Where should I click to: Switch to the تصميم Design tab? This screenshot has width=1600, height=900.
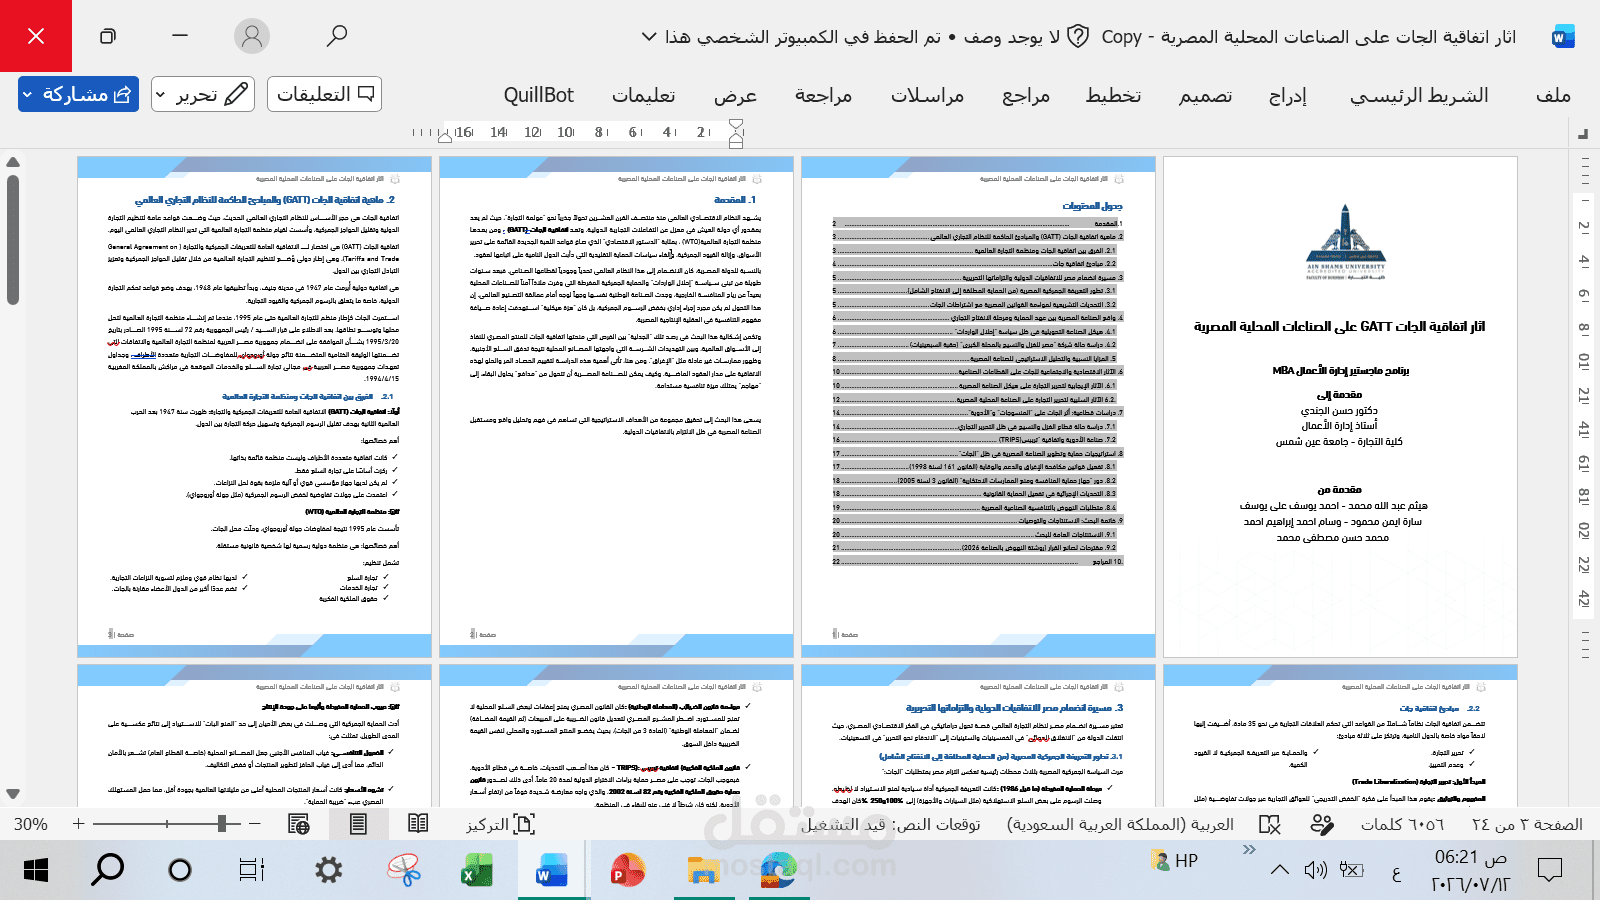click(x=1205, y=95)
